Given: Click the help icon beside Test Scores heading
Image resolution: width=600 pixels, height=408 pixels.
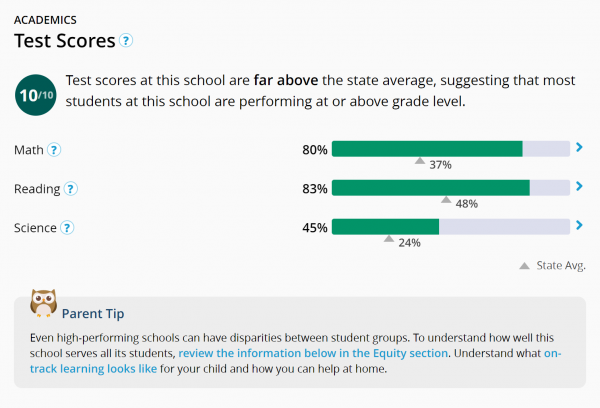Looking at the screenshot, I should 126,41.
